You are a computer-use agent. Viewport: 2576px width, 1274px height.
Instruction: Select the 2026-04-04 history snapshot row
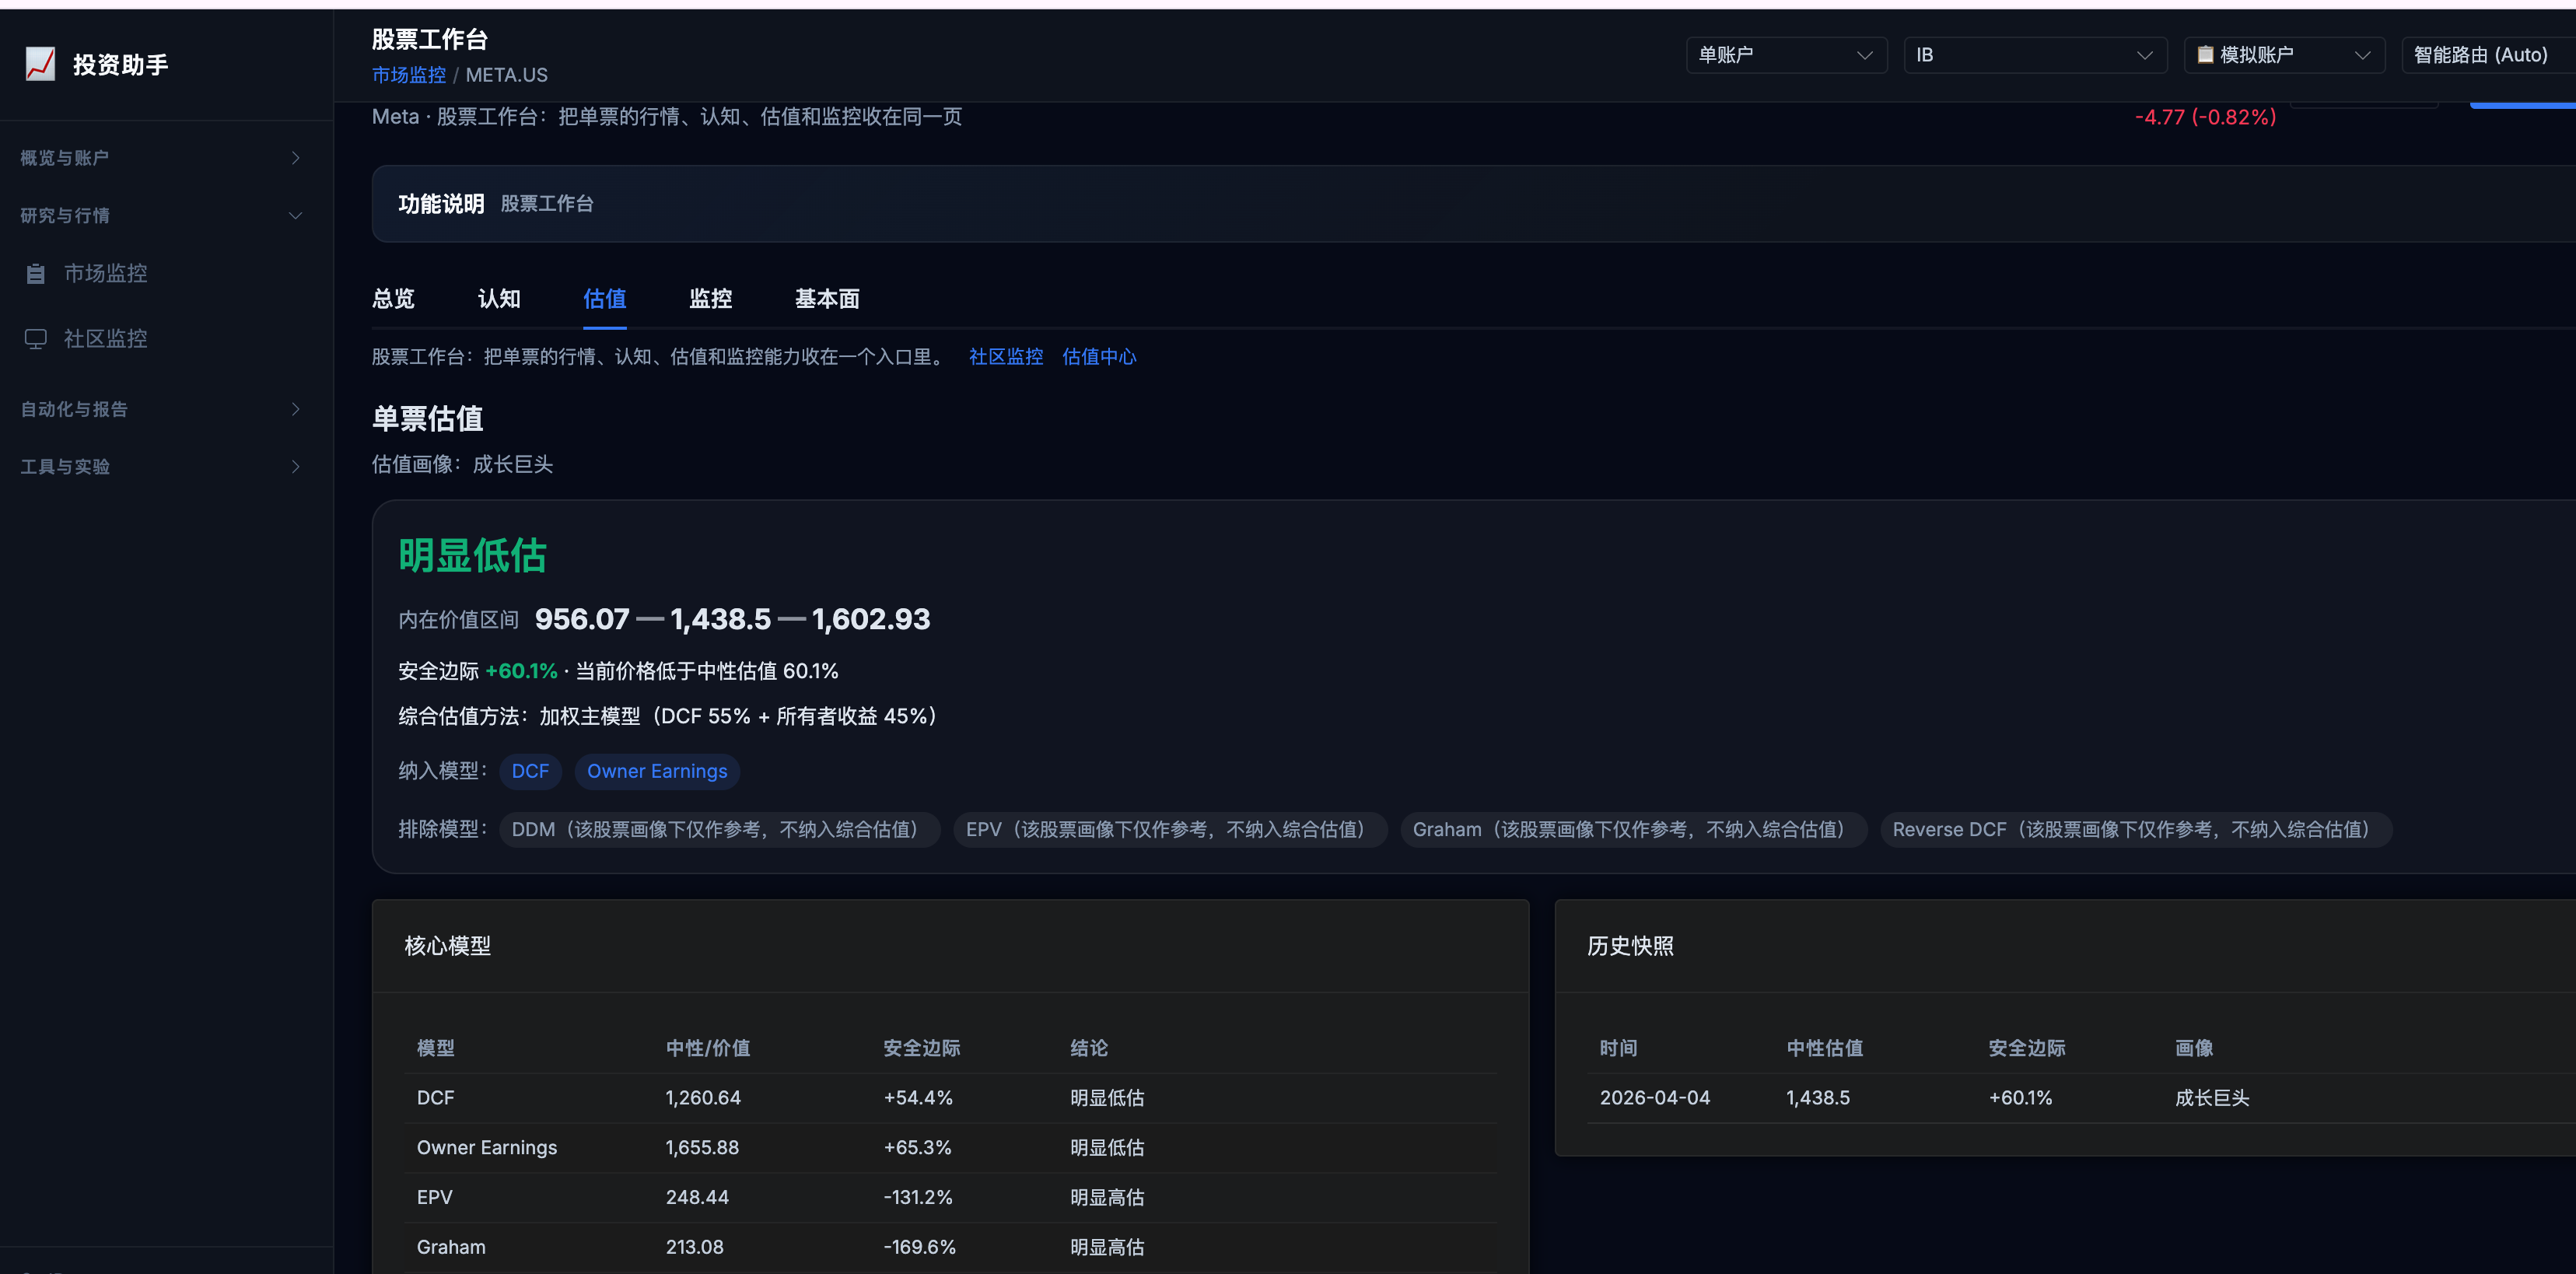point(1654,1098)
